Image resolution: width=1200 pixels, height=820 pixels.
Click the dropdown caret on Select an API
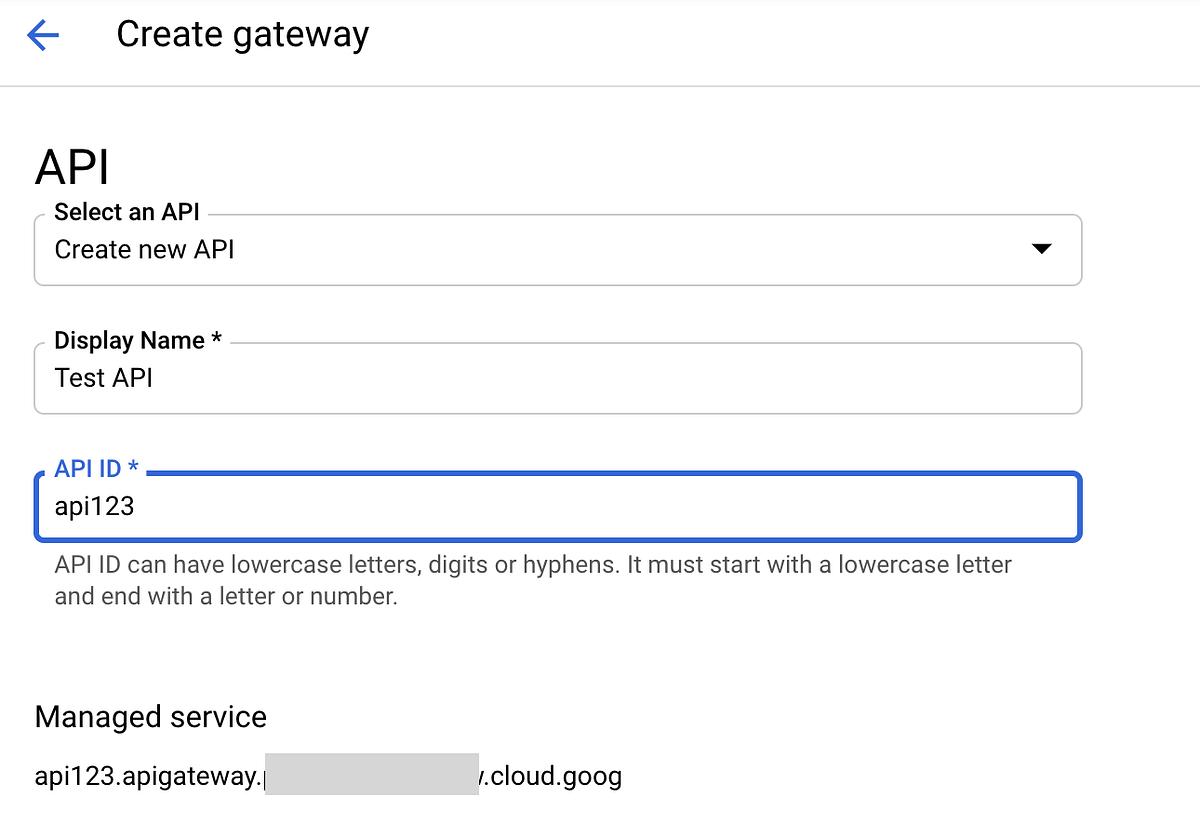(1042, 250)
